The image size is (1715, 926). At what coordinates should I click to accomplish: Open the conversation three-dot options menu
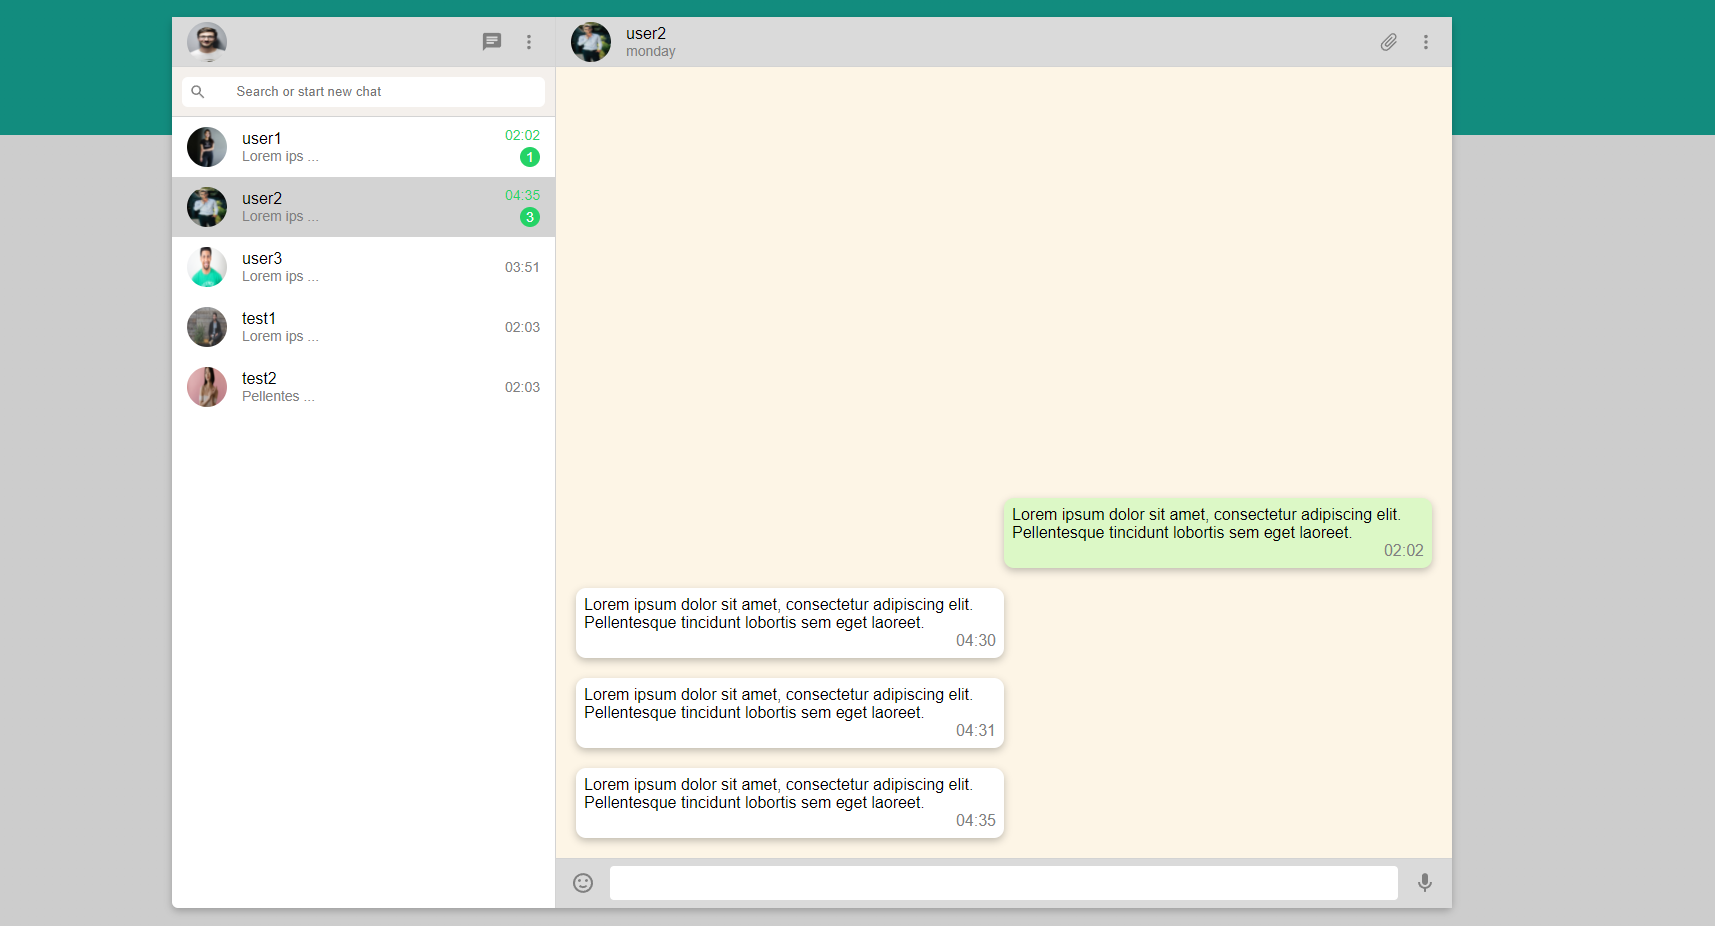click(x=1425, y=42)
